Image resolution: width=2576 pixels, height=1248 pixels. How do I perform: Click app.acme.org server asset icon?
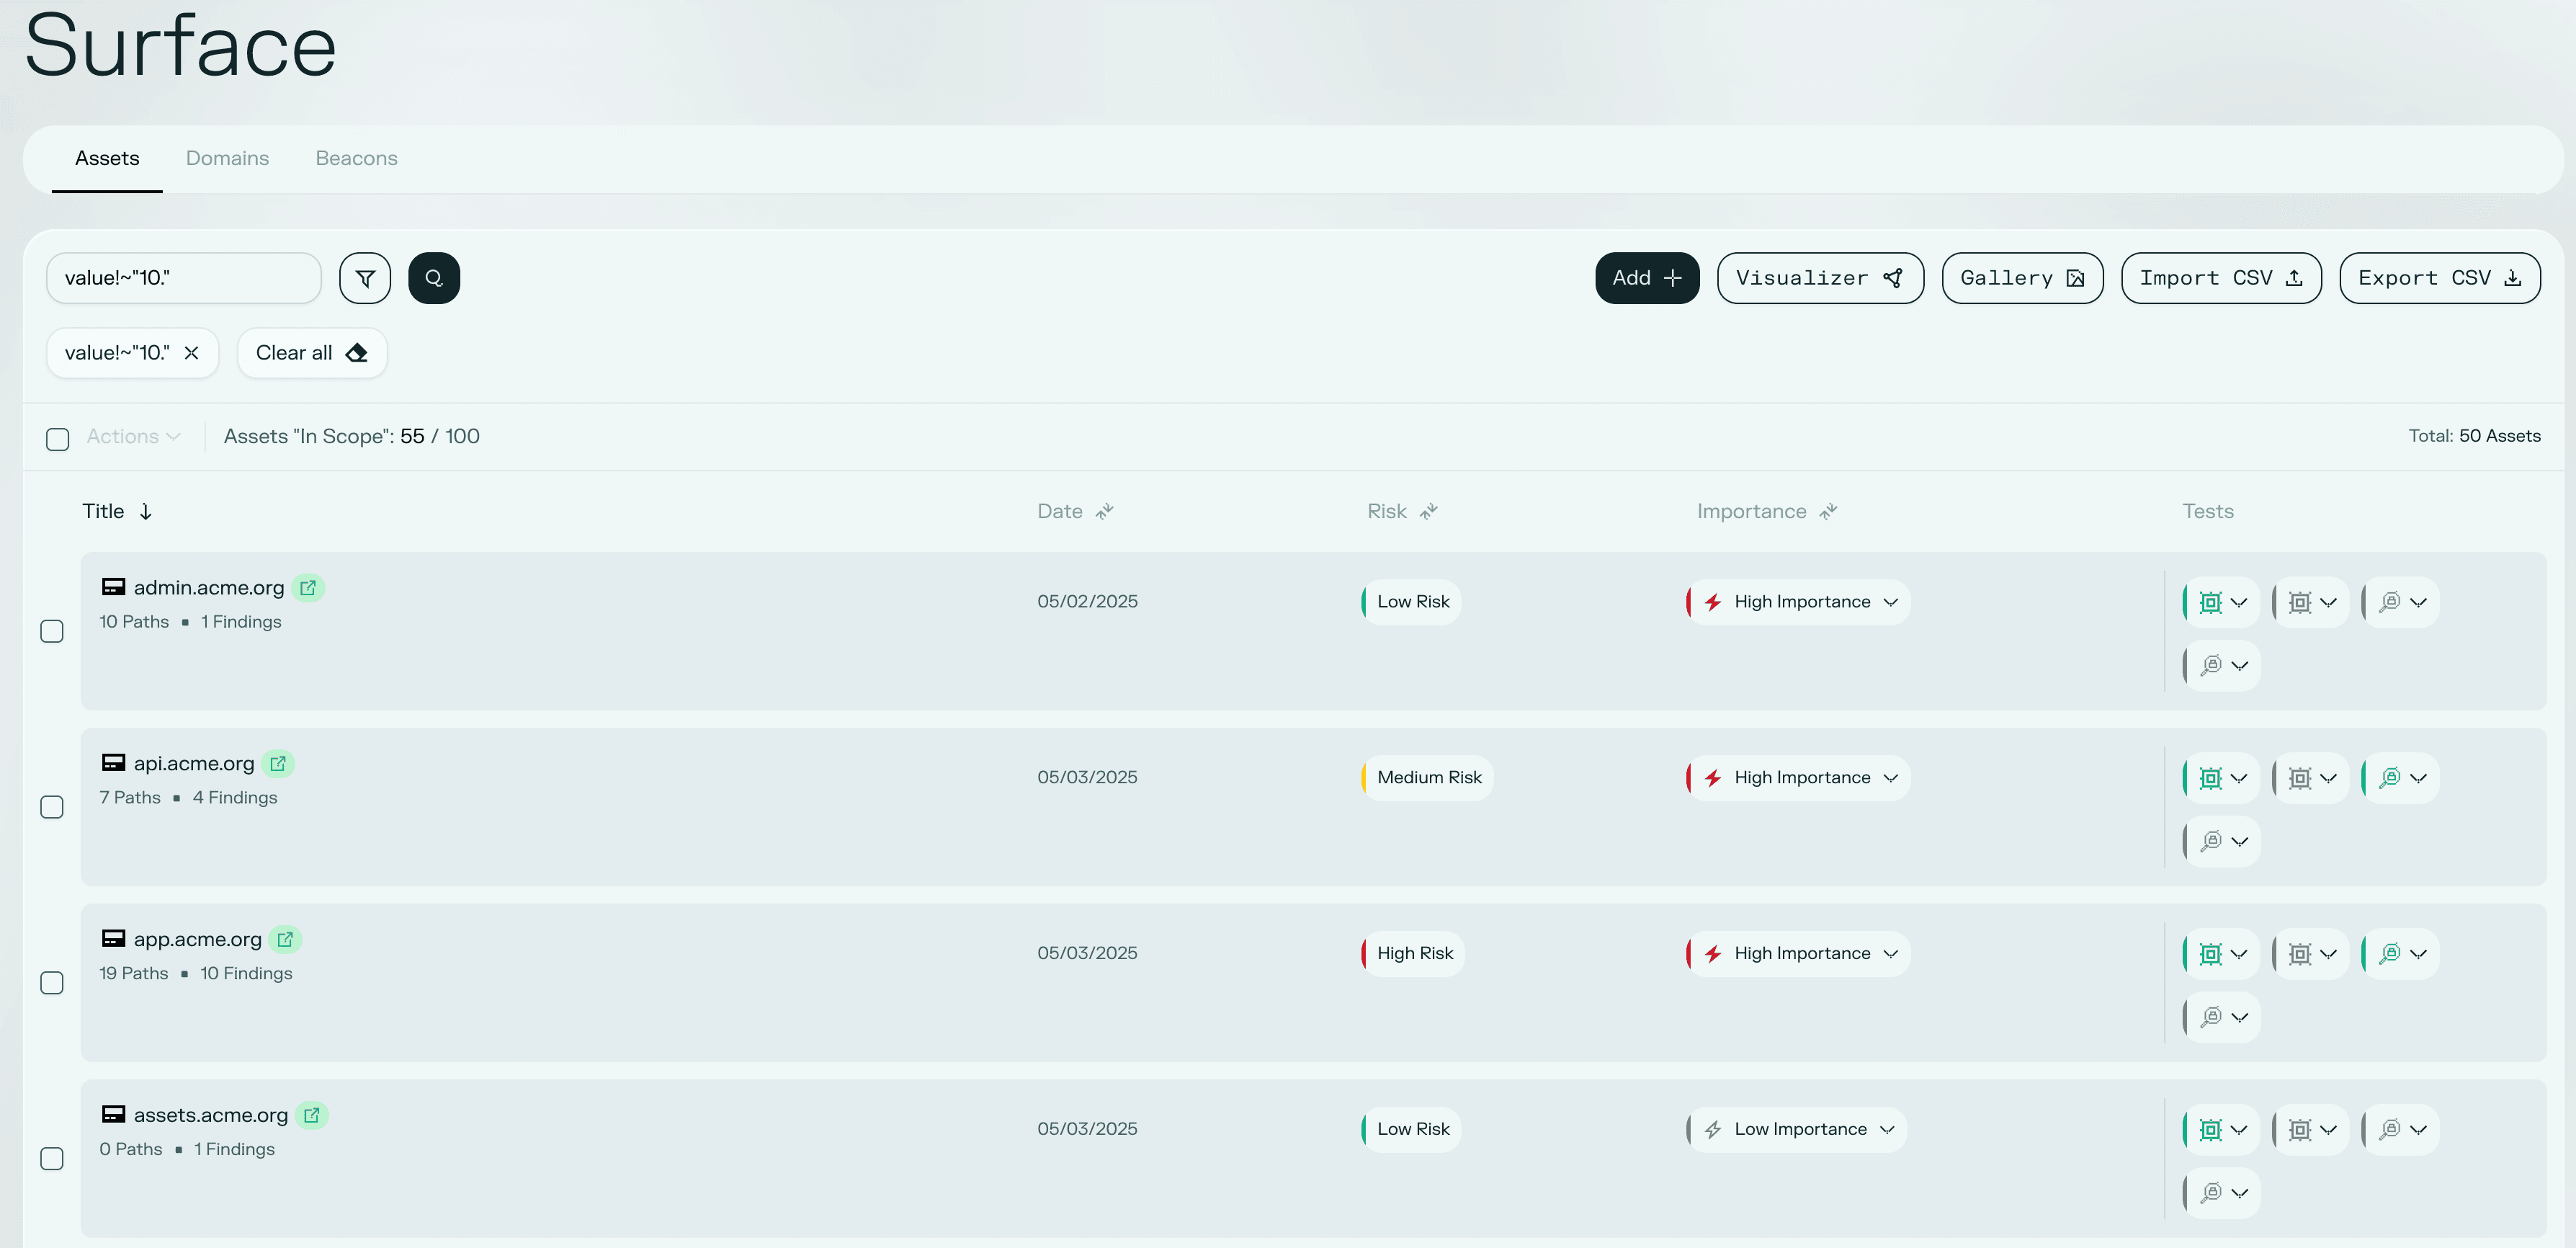[x=114, y=939]
